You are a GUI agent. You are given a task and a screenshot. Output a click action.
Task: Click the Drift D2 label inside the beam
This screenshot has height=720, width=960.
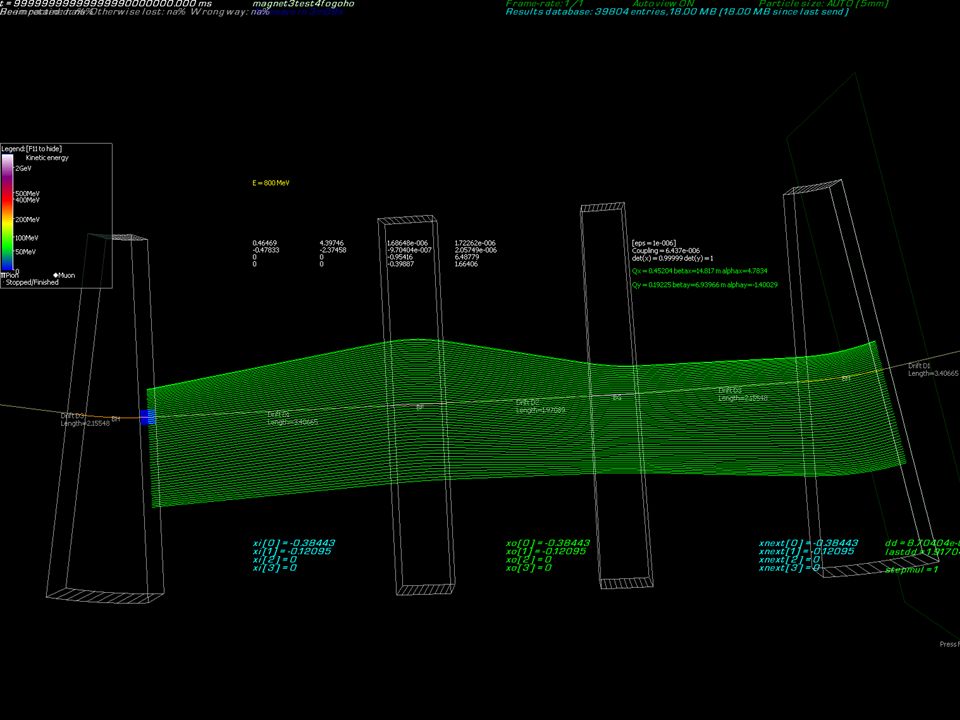click(x=527, y=402)
